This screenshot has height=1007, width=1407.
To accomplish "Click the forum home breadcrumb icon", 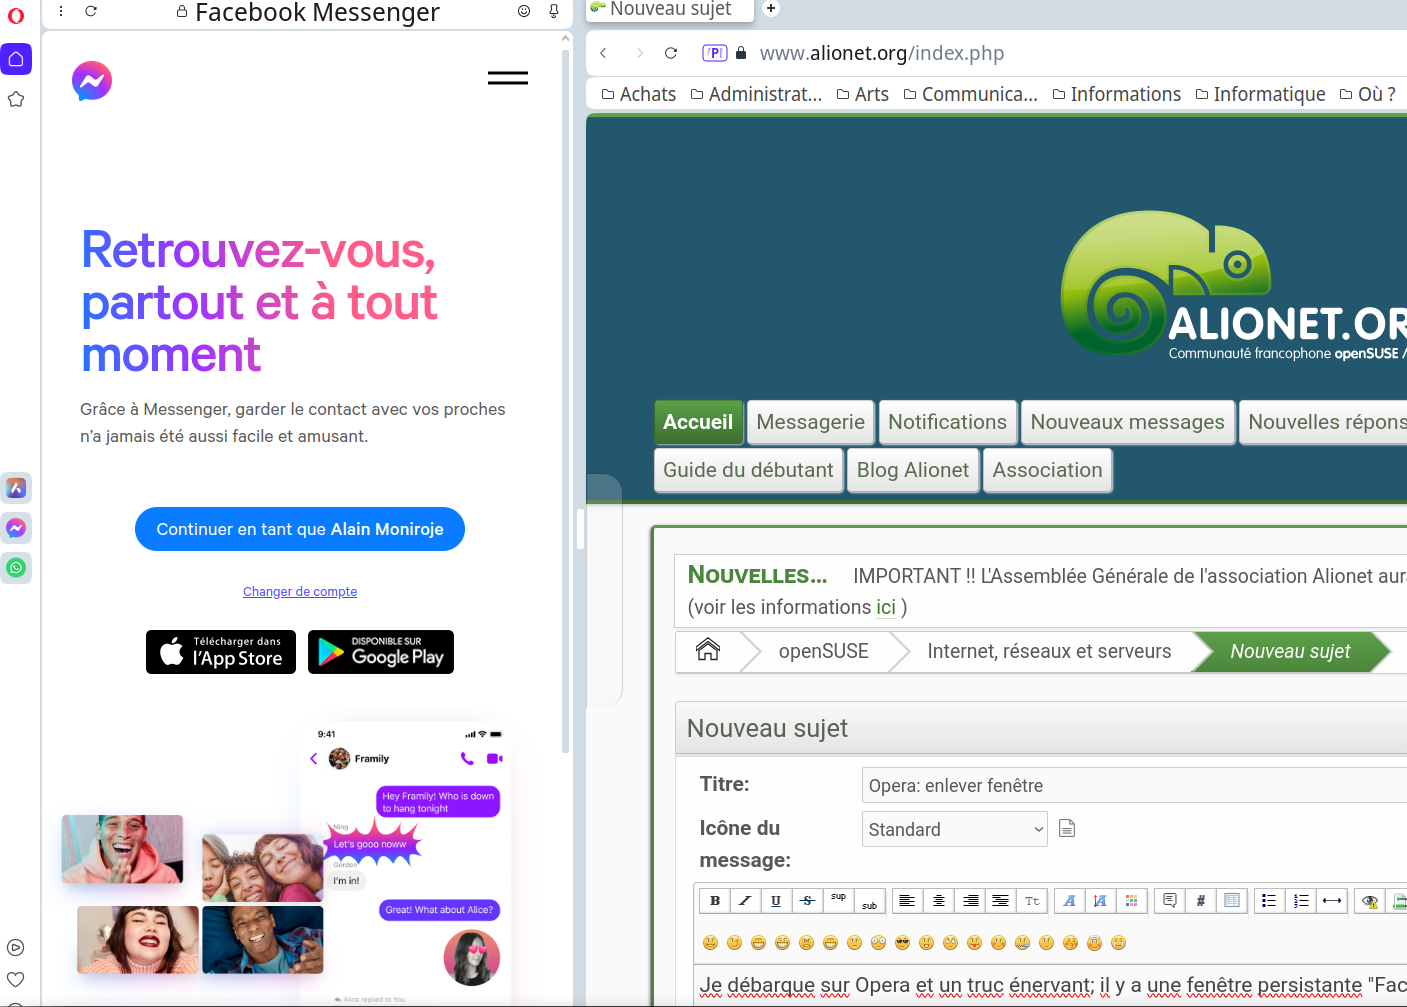I will 708,650.
